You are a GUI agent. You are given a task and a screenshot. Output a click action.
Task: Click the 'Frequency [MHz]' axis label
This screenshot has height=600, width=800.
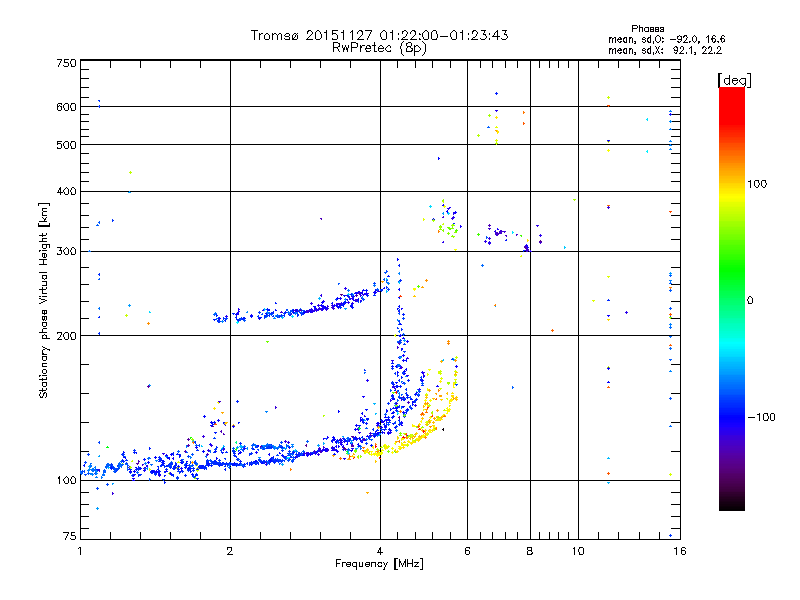(x=379, y=564)
